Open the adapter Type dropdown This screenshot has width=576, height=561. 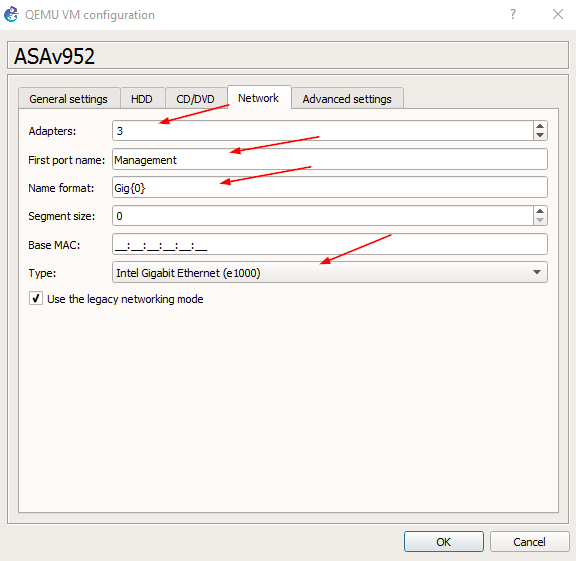click(x=330, y=272)
